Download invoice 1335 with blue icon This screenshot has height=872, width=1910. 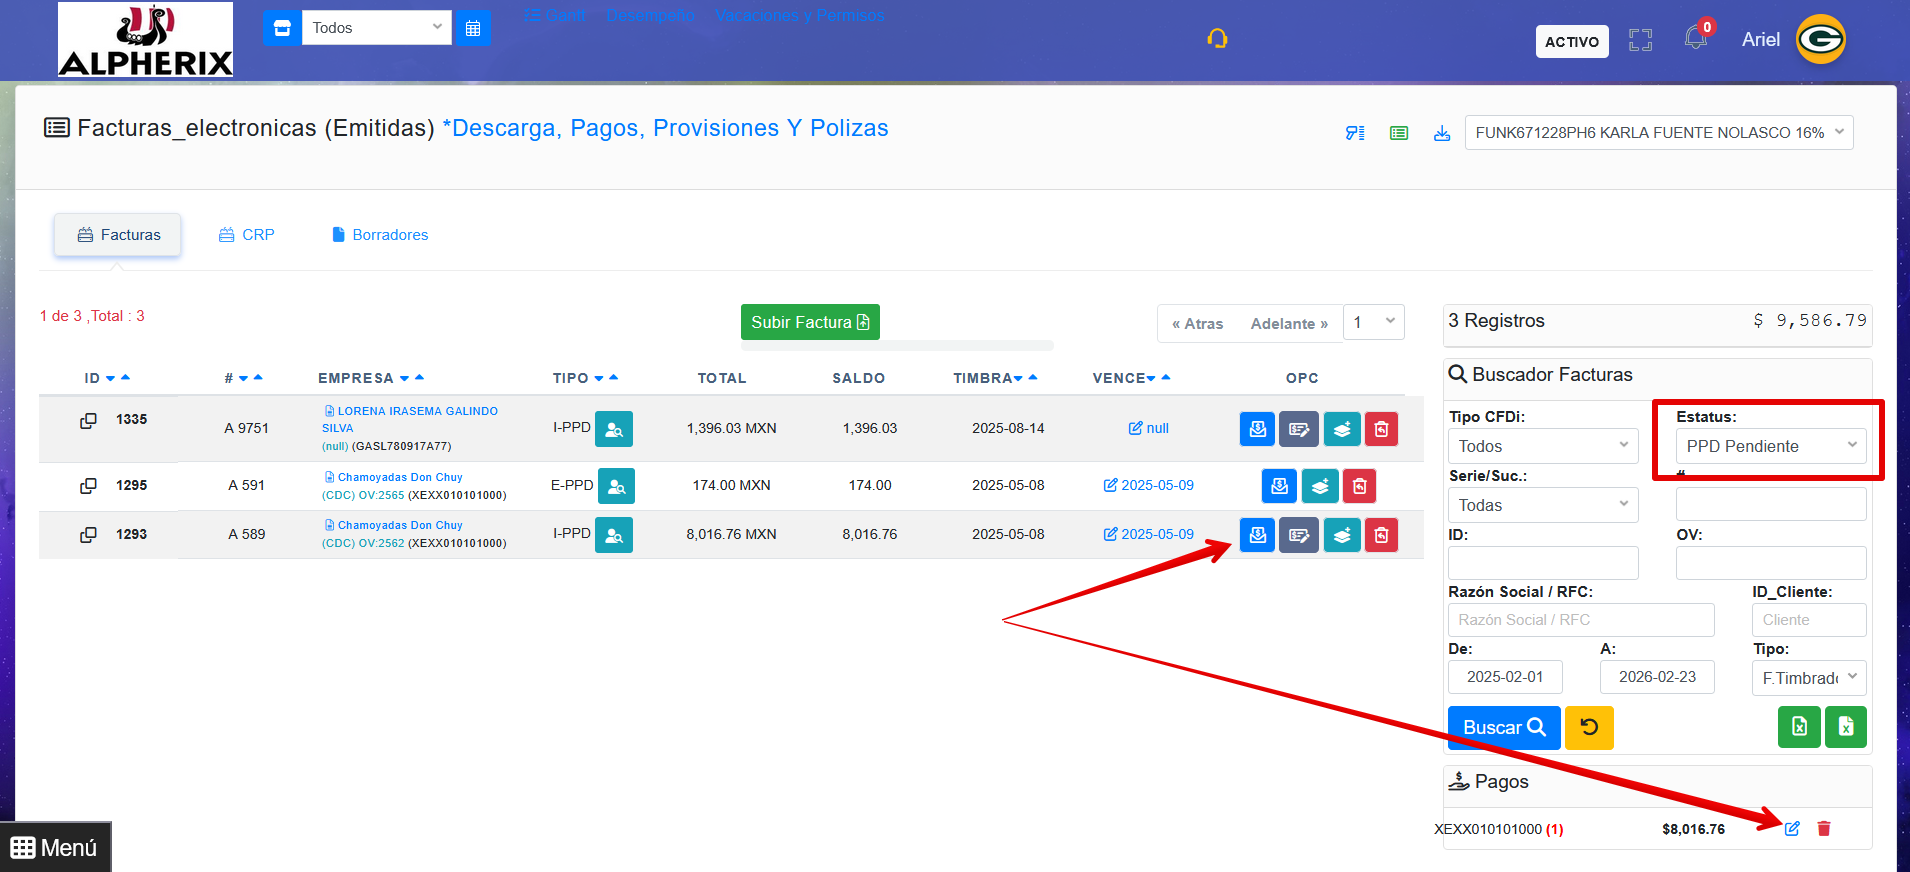pyautogui.click(x=1257, y=429)
